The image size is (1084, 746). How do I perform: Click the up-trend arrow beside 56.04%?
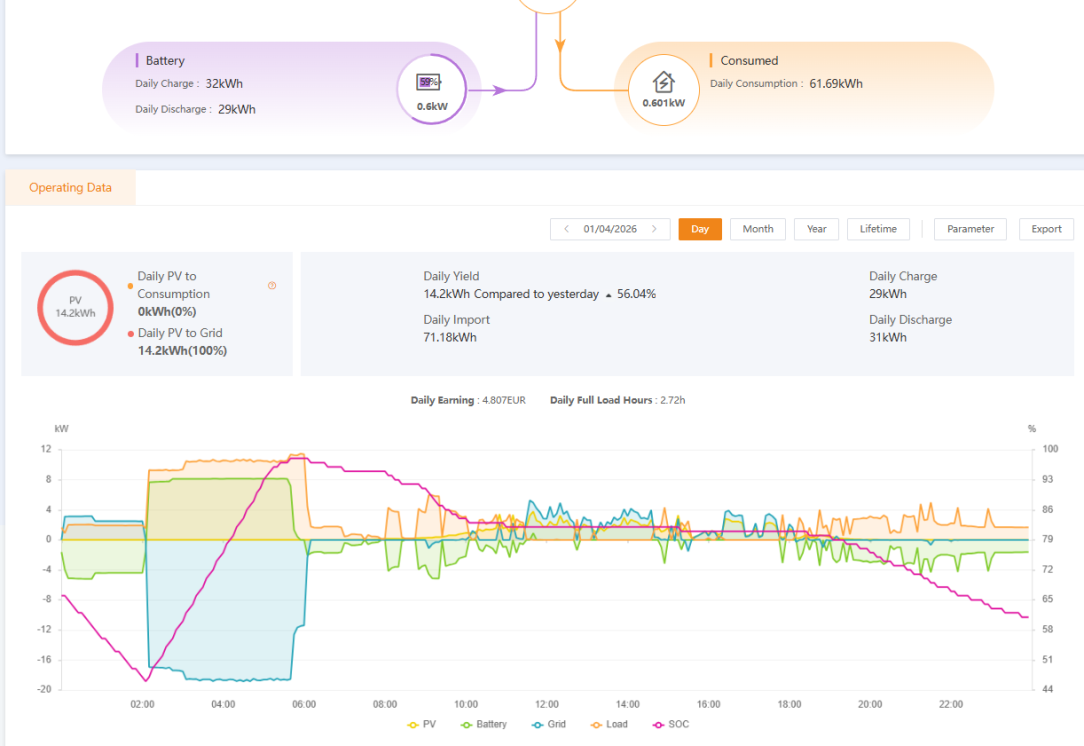point(608,295)
